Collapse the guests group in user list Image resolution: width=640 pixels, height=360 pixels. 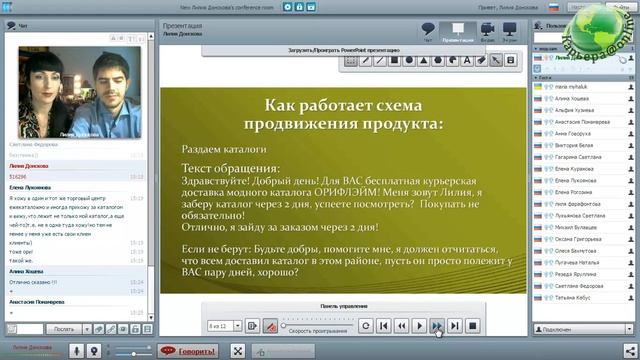click(x=536, y=77)
